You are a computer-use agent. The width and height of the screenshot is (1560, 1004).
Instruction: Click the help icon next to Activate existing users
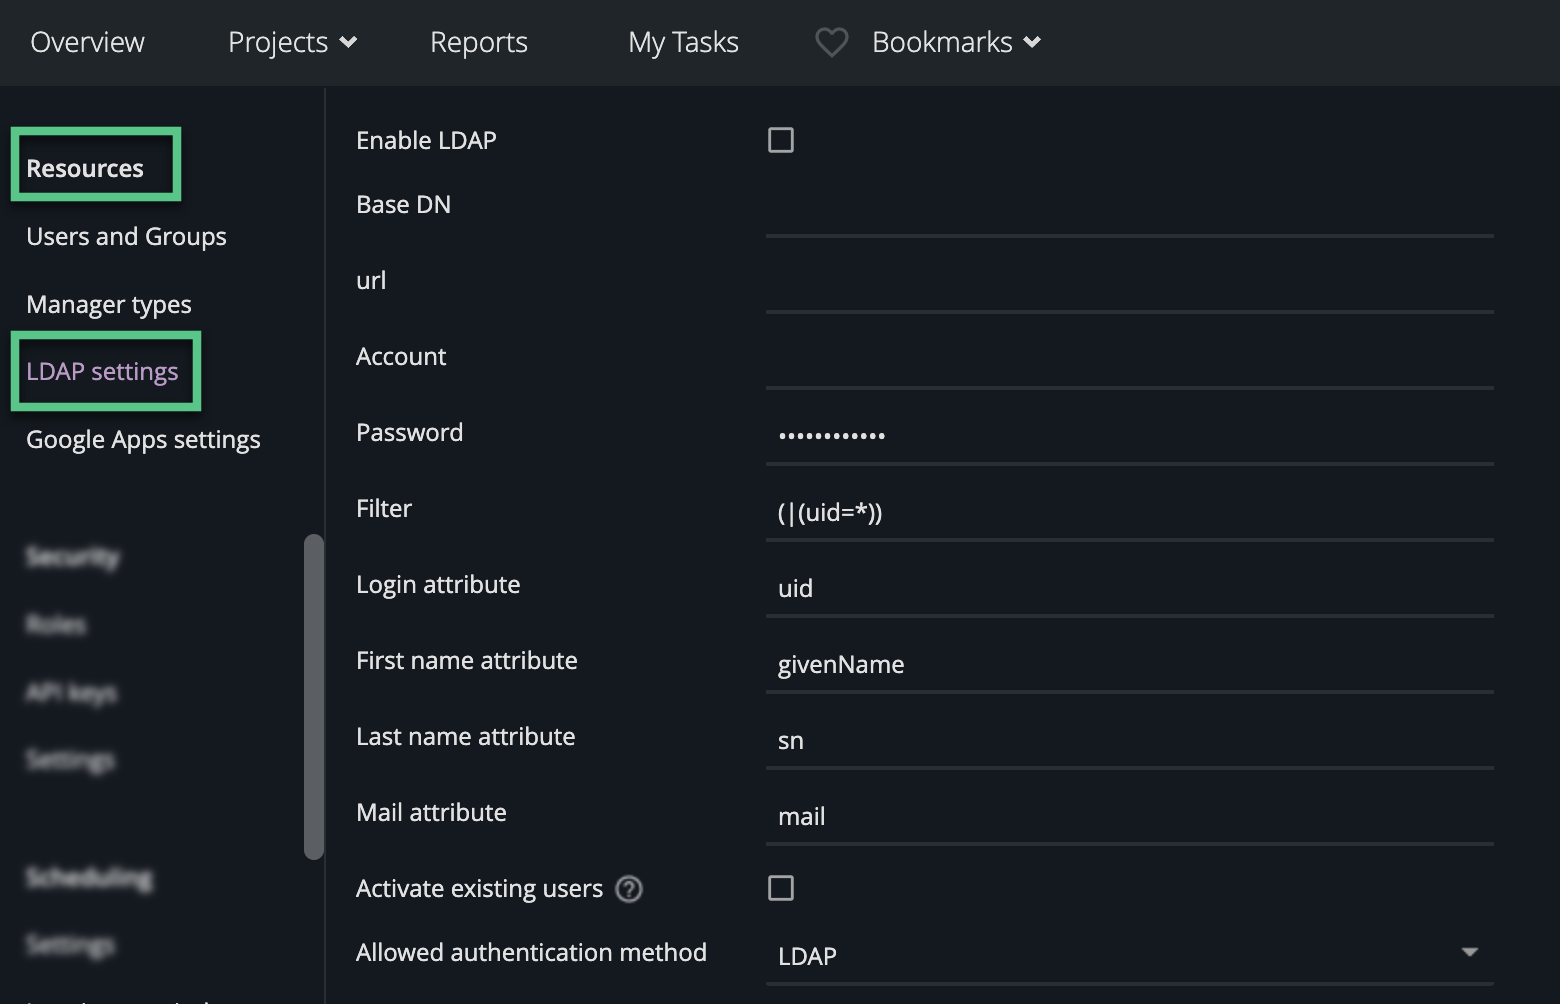tap(629, 888)
